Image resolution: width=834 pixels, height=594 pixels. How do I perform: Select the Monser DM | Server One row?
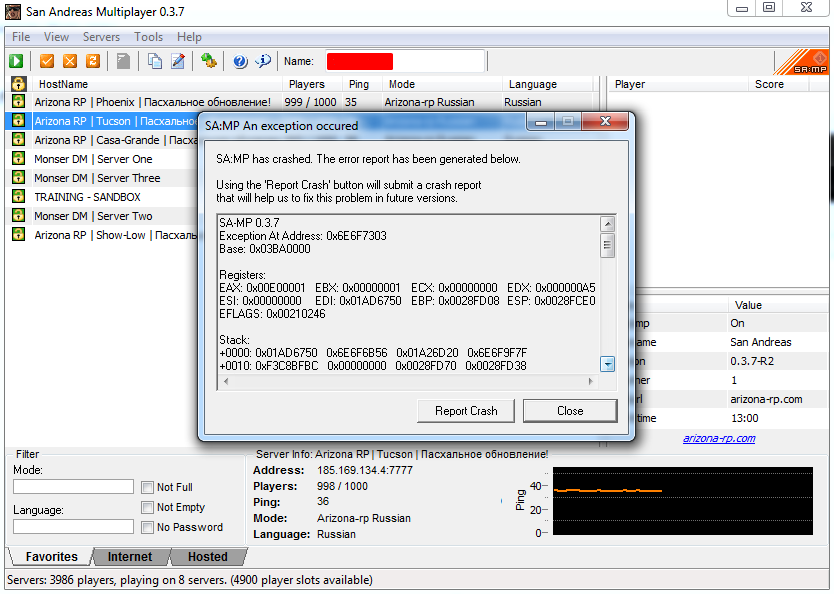click(x=103, y=159)
